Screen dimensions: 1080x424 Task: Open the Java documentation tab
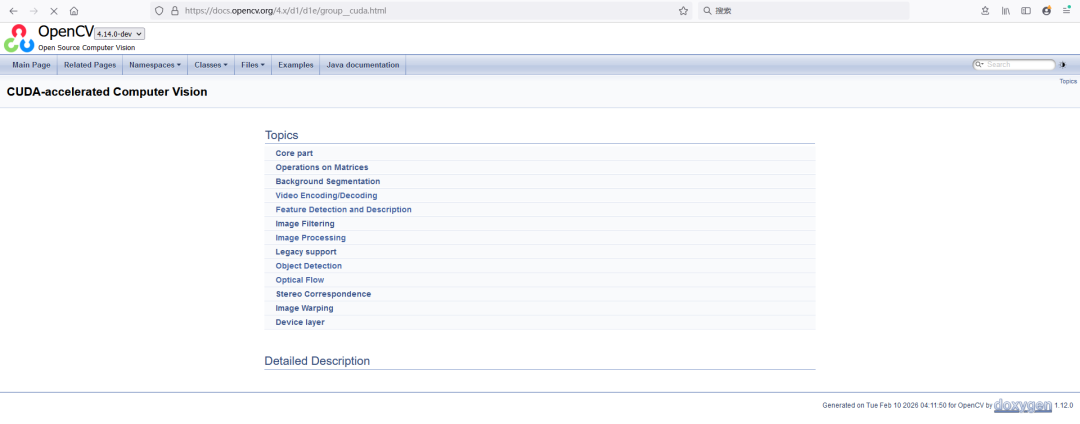pyautogui.click(x=363, y=65)
